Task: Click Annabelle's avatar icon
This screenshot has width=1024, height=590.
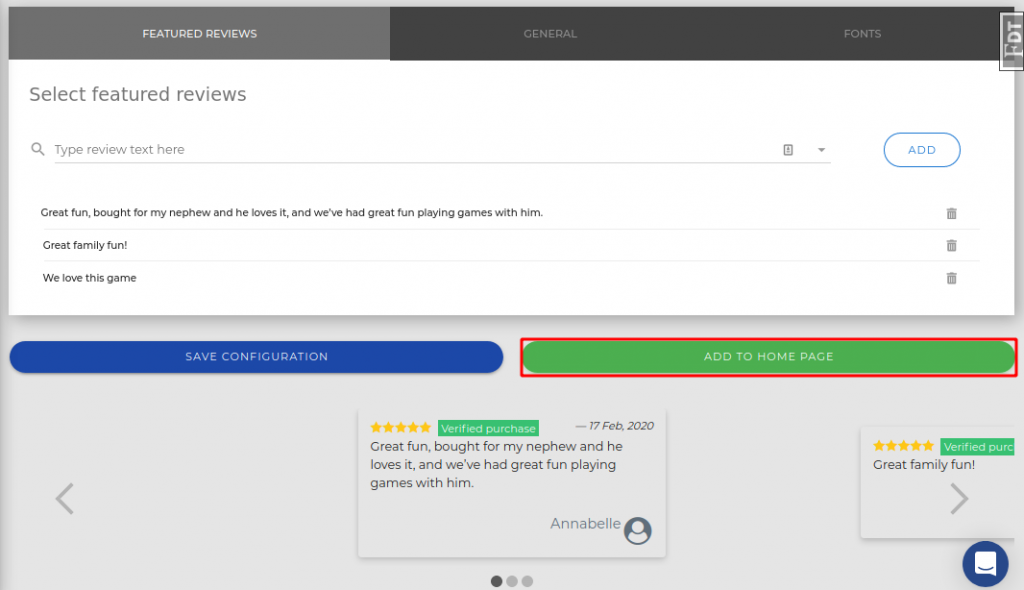Action: click(x=637, y=531)
